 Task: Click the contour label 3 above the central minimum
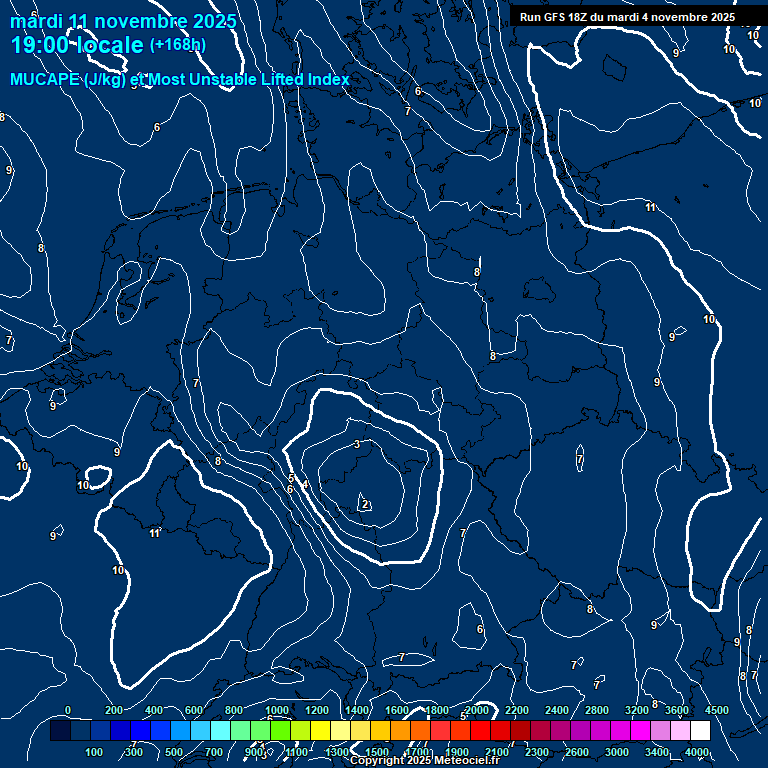pyautogui.click(x=357, y=444)
